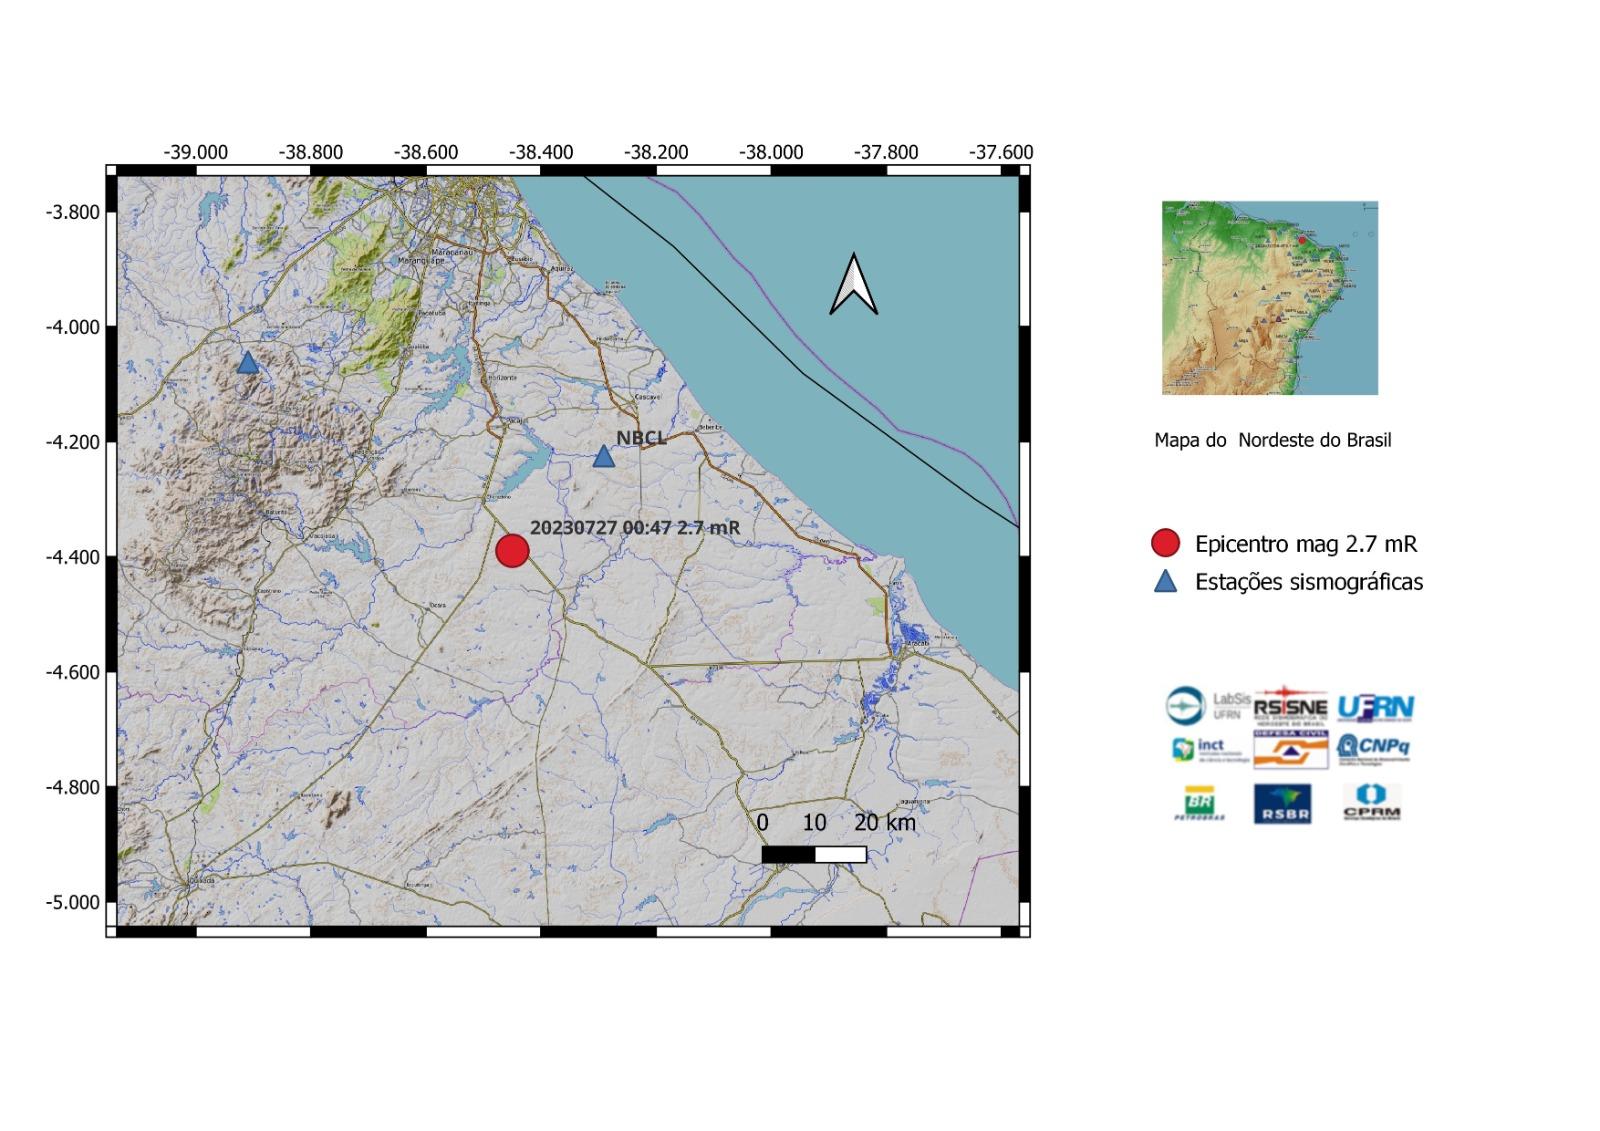Click the 0-20 km scale bar

pyautogui.click(x=815, y=853)
